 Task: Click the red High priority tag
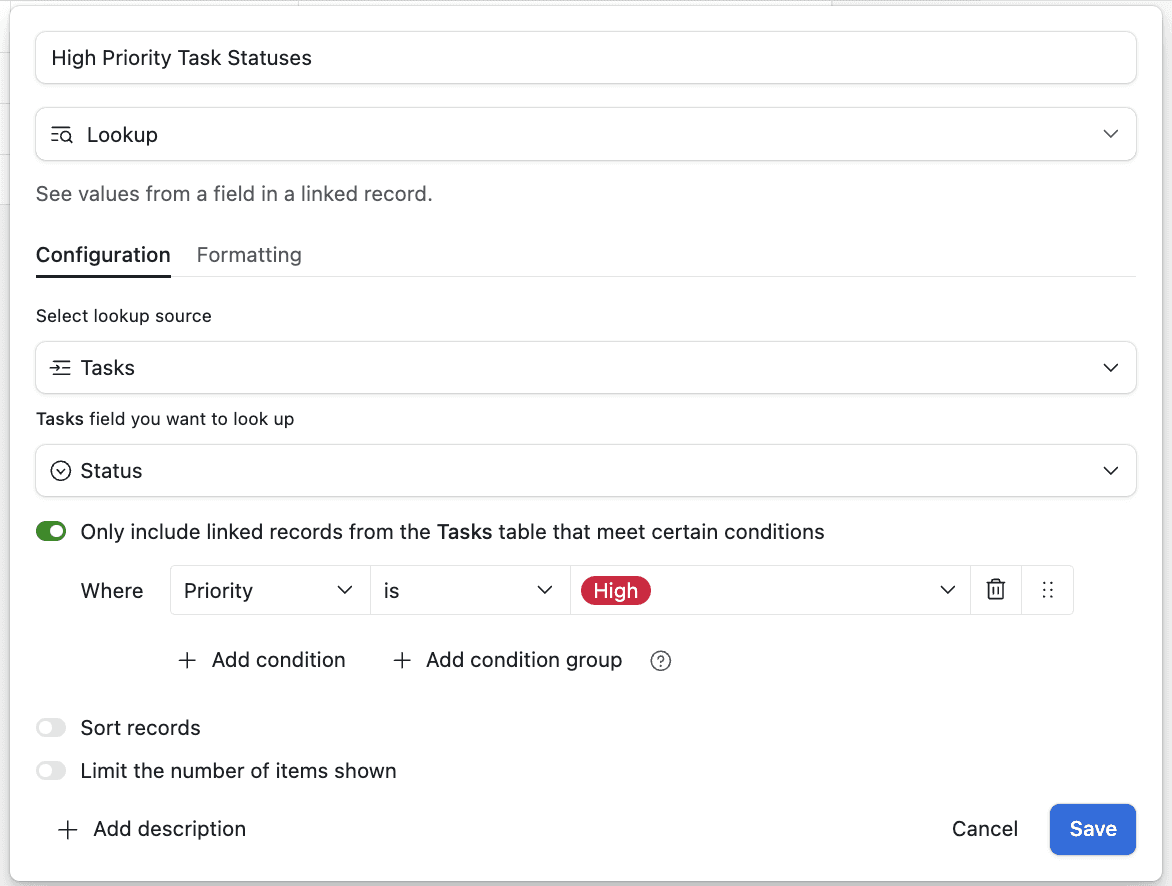(615, 591)
